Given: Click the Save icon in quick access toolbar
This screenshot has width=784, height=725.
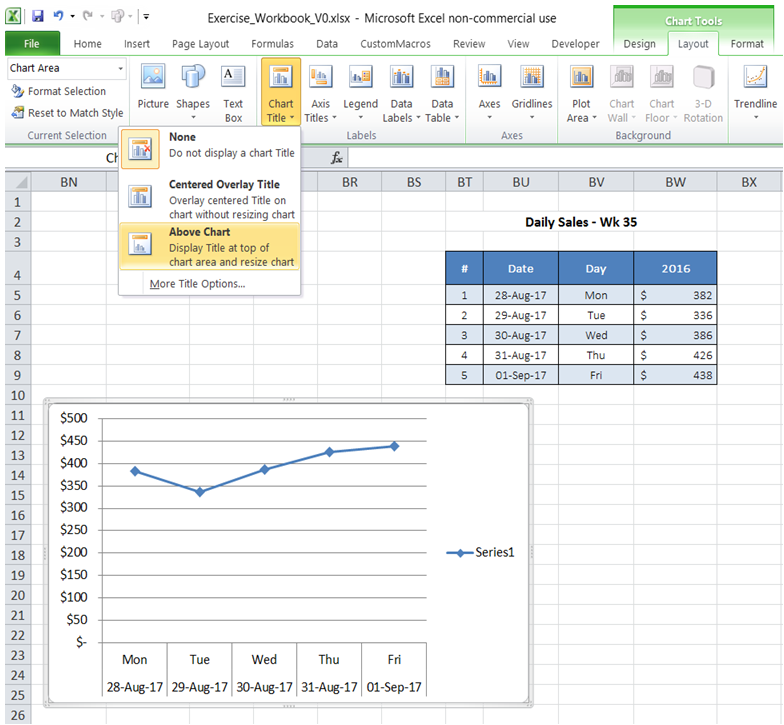Looking at the screenshot, I should 38,17.
